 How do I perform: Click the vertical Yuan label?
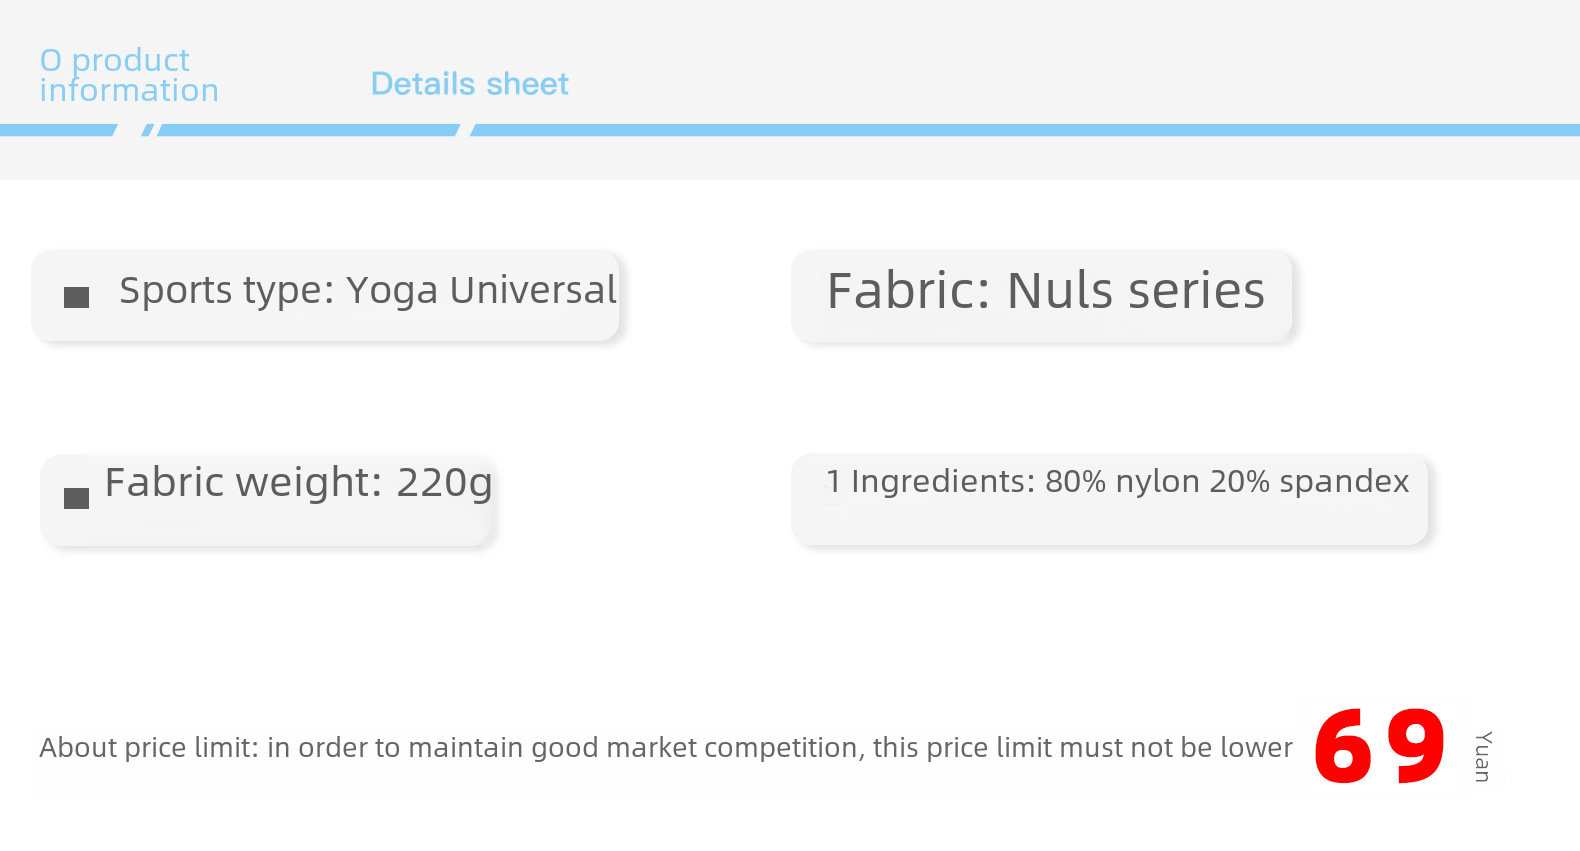click(x=1483, y=756)
